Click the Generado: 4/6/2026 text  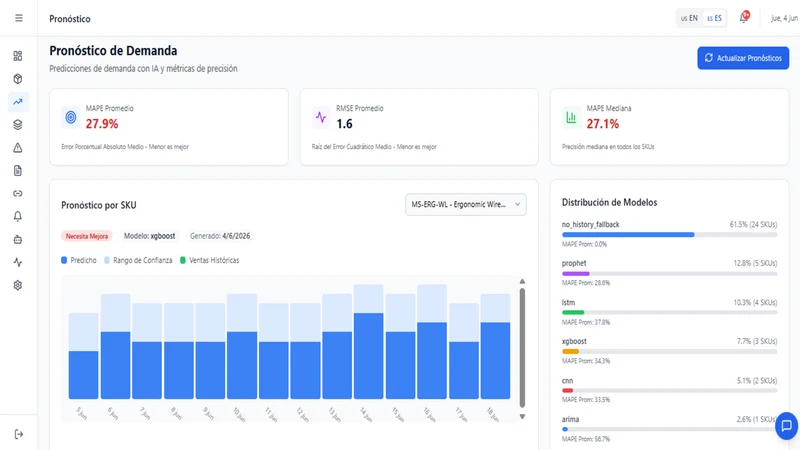[x=220, y=236]
